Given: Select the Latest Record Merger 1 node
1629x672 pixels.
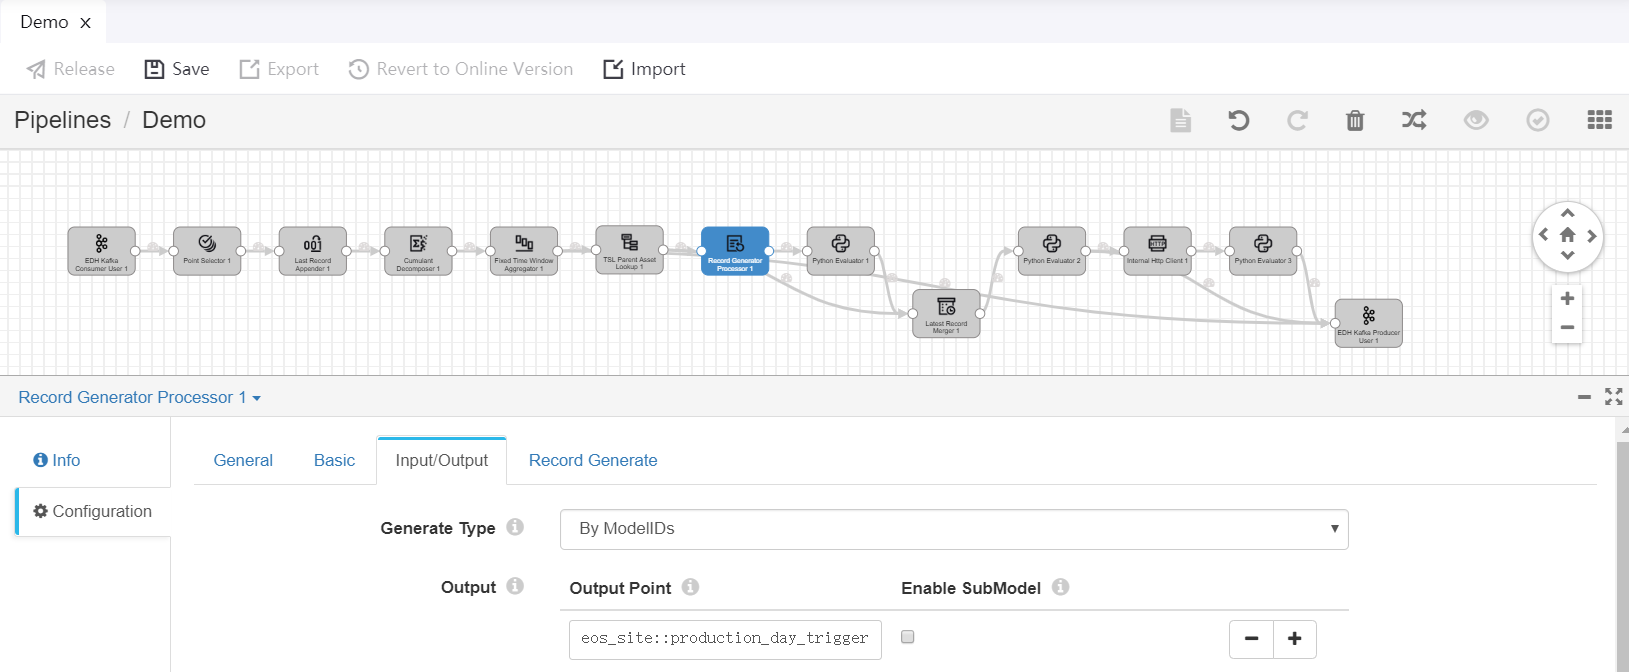Looking at the screenshot, I should pyautogui.click(x=946, y=313).
